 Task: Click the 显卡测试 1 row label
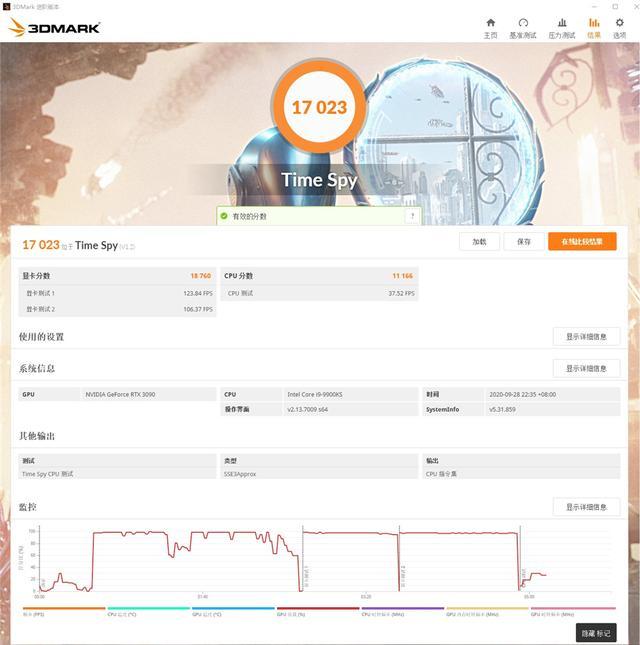click(40, 293)
